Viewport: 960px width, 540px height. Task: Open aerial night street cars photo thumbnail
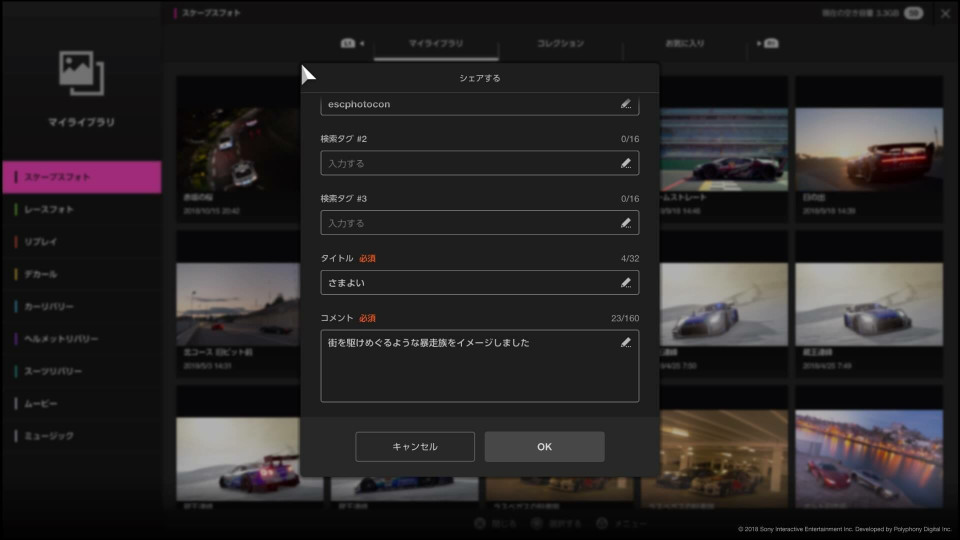tap(239, 149)
